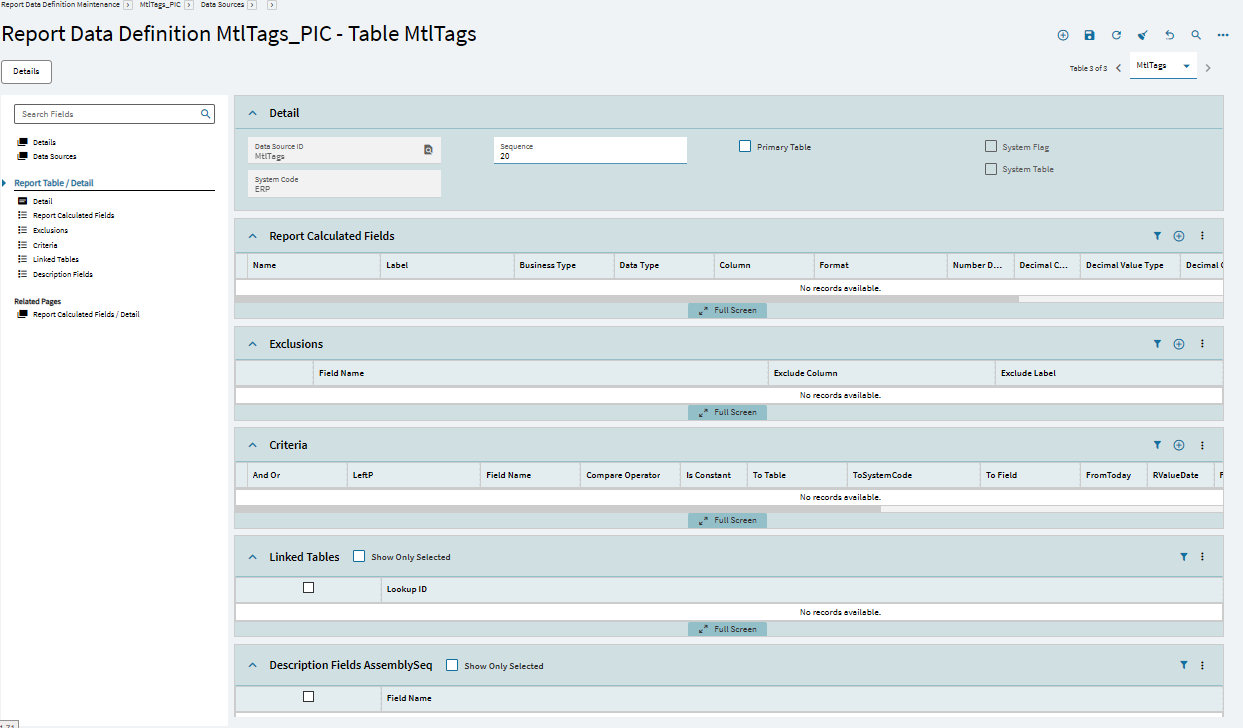Open the overflow three-dots menu at top right
The height and width of the screenshot is (728, 1243).
(1223, 35)
